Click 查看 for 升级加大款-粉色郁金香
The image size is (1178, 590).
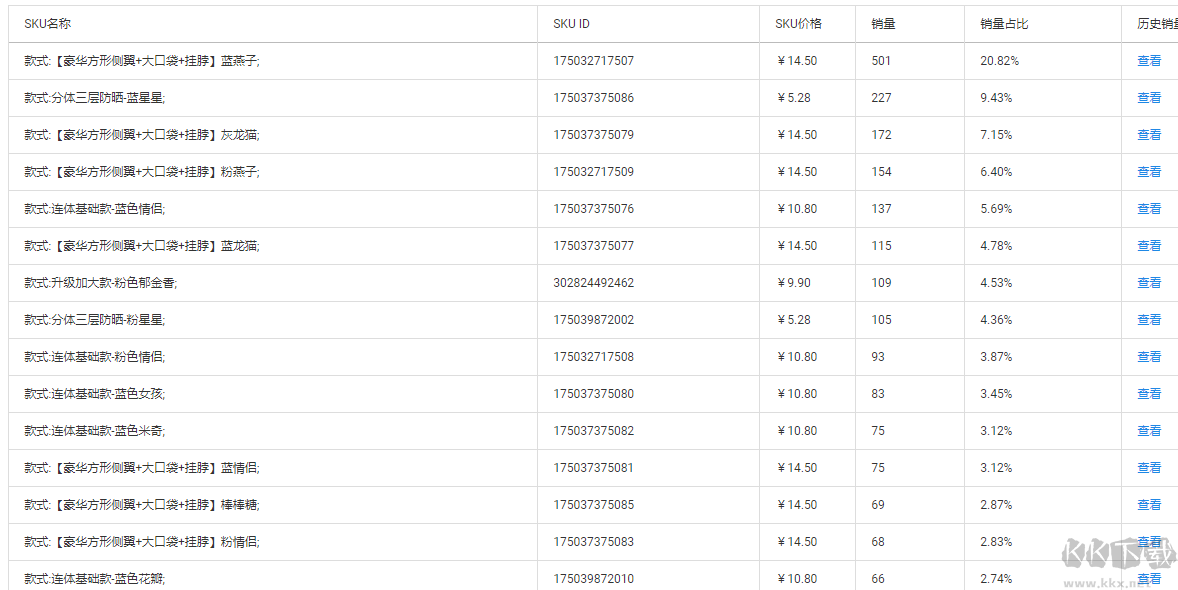point(1149,283)
